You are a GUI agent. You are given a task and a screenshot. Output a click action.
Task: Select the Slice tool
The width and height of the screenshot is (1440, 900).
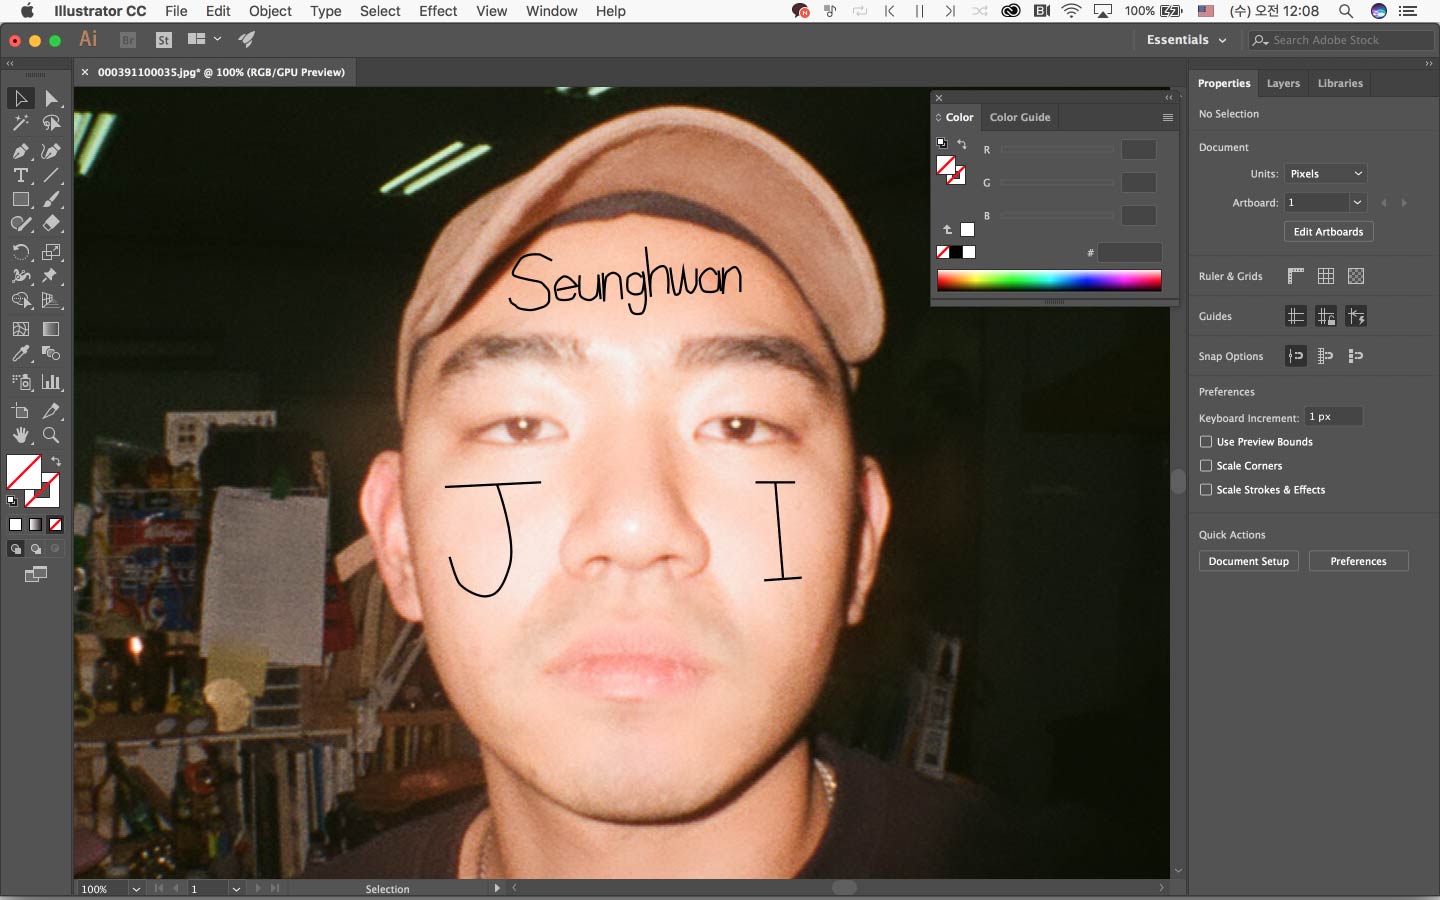(x=52, y=411)
